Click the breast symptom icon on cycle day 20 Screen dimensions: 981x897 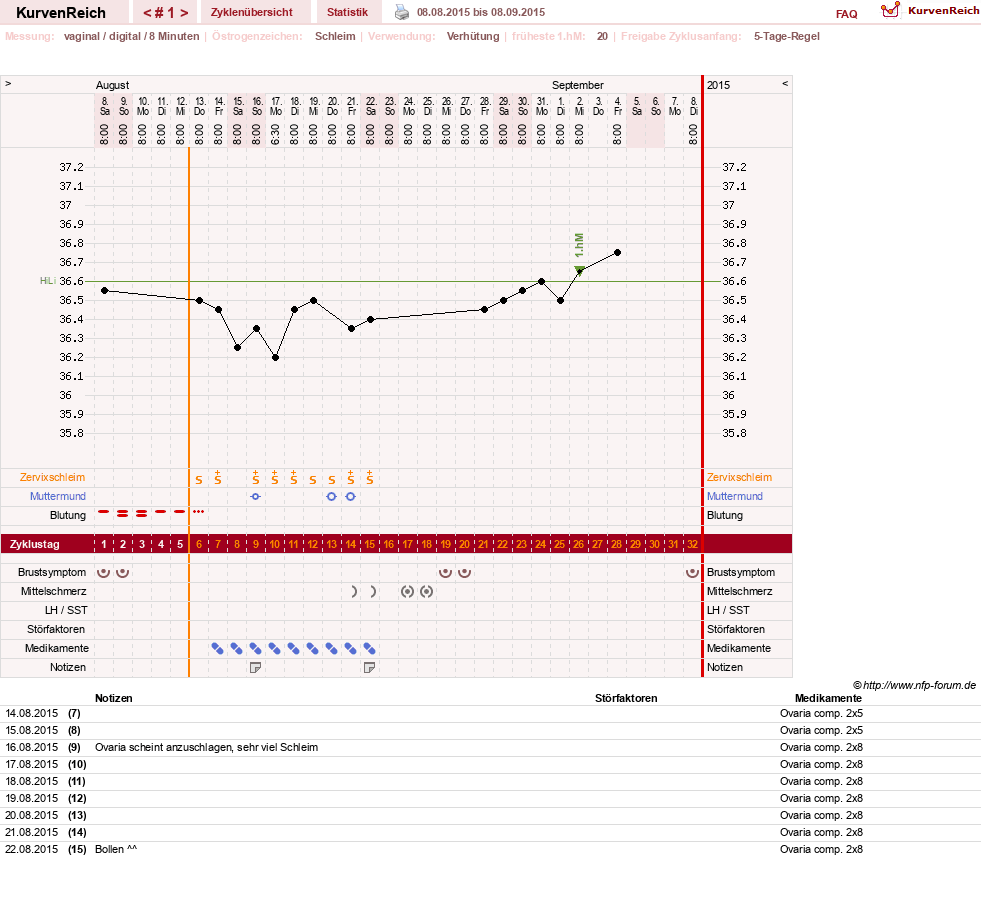pyautogui.click(x=464, y=572)
